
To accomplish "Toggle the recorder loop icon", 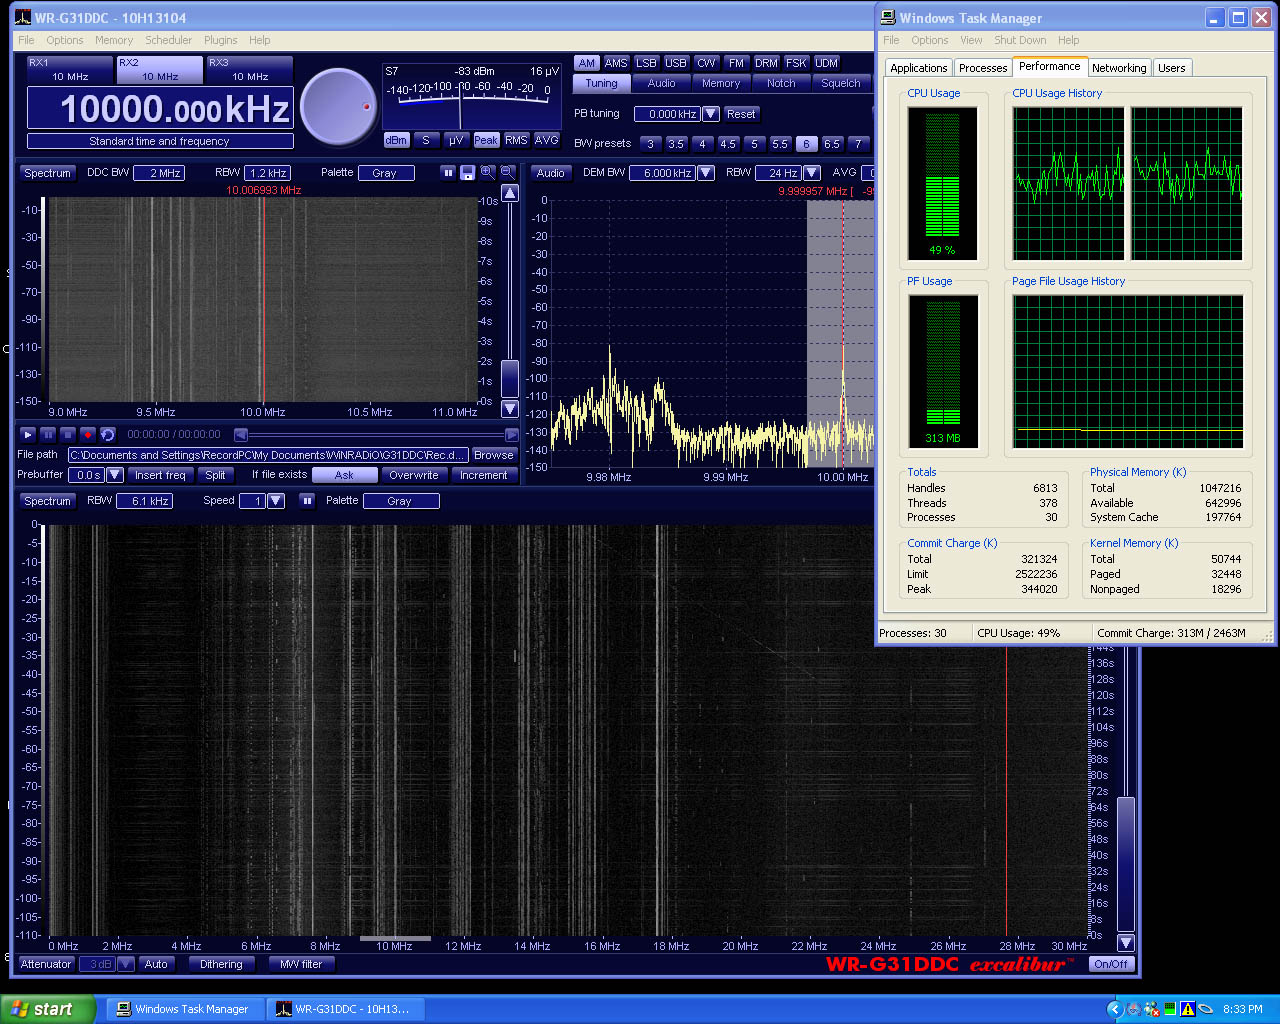I will 108,434.
